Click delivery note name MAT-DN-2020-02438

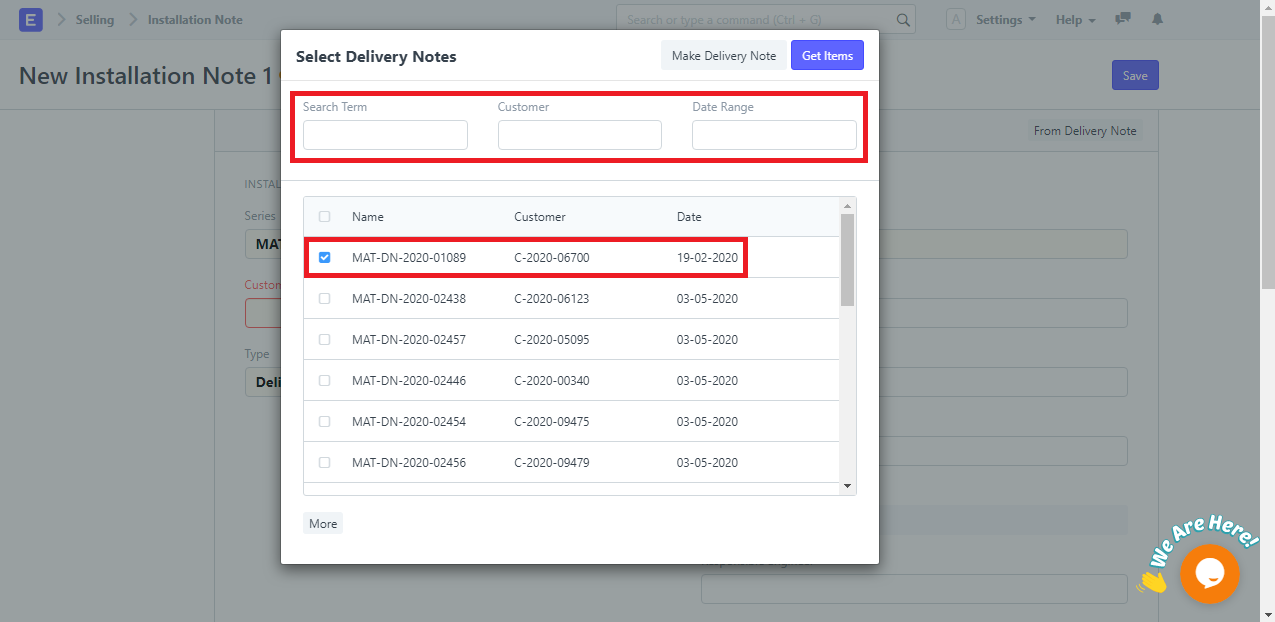click(409, 299)
